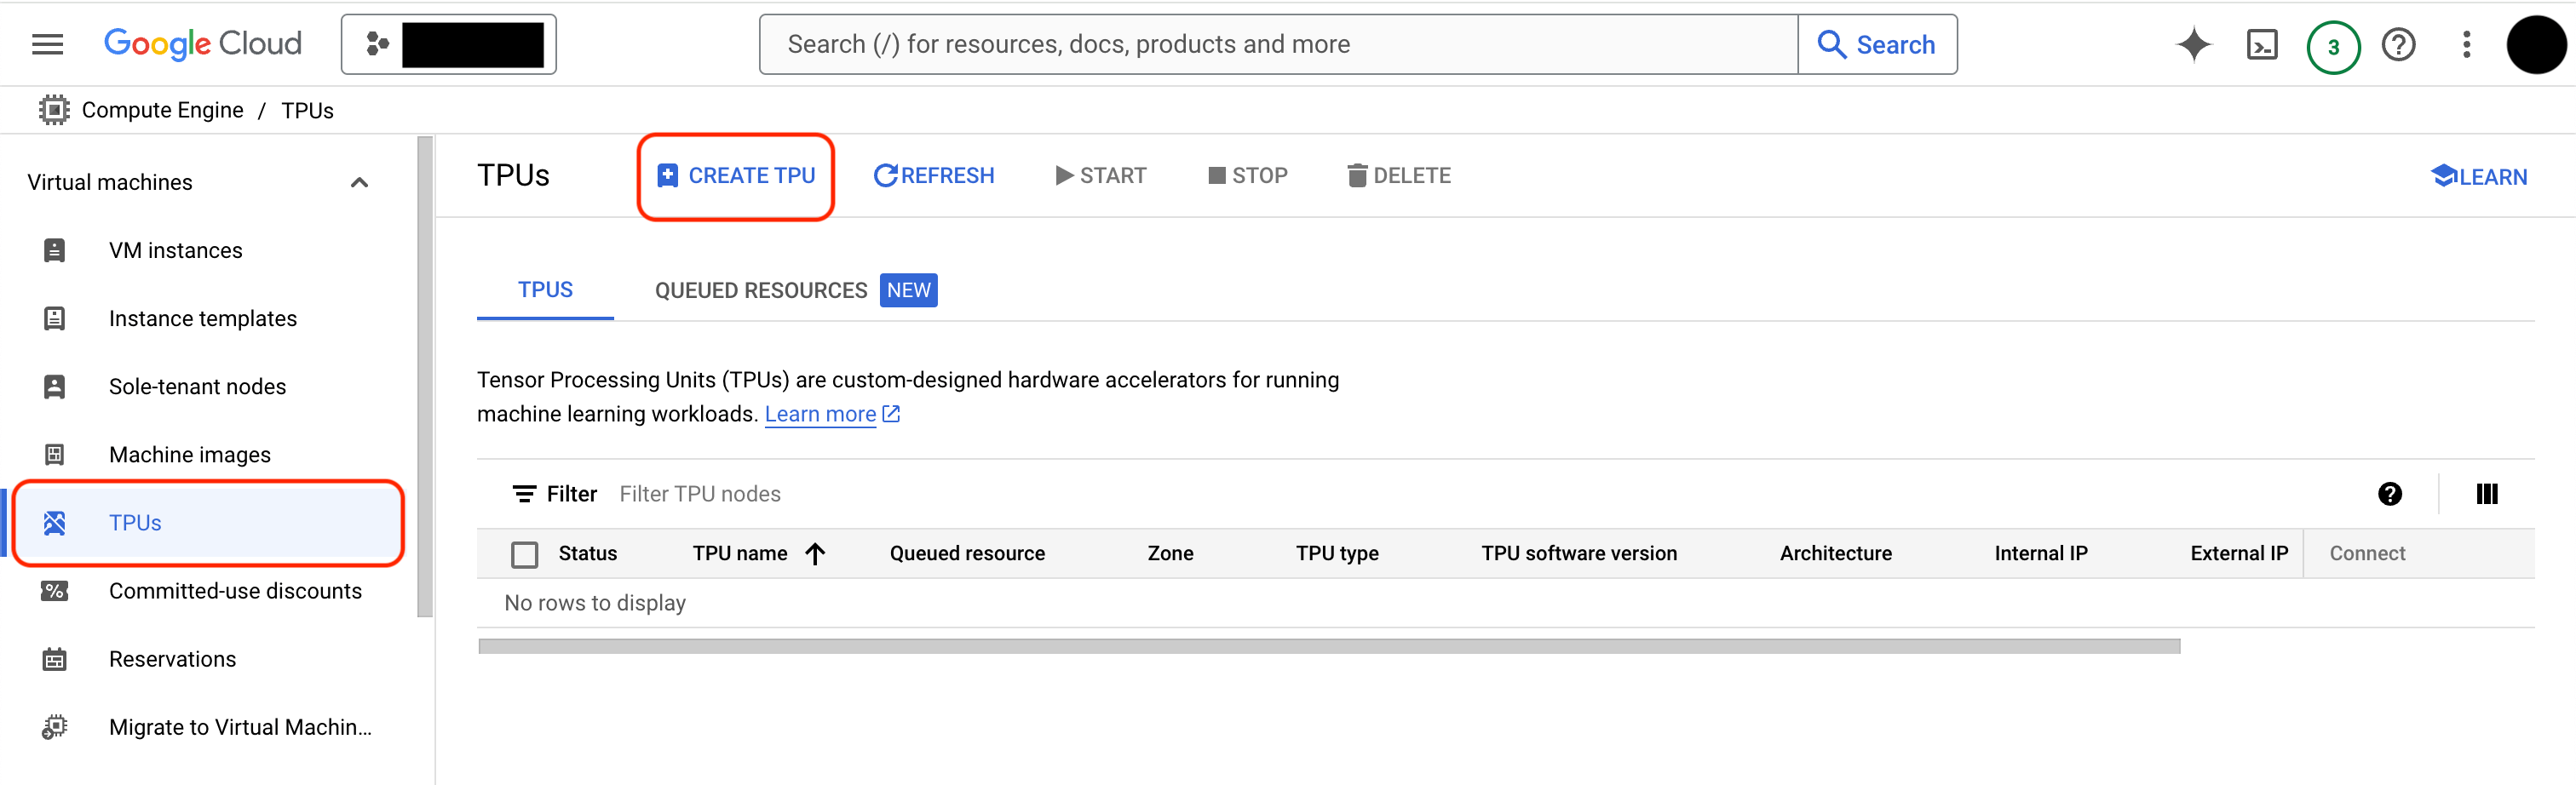Screen dimensions: 2576x785
Task: Activate Cloud Shell terminal icon
Action: click(2263, 43)
